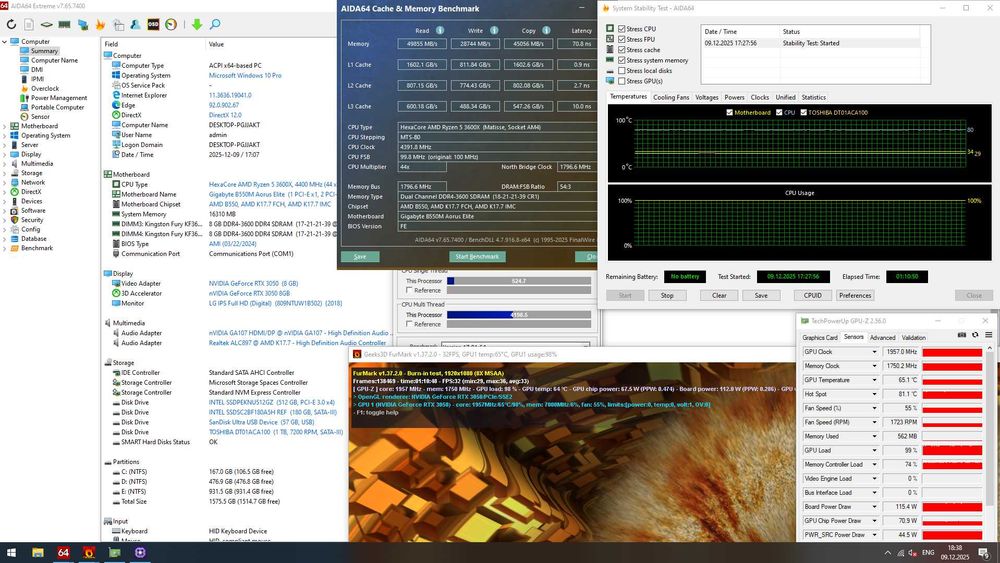This screenshot has width=1000, height=563.
Task: Toggle the Motherboard graph checkbox
Action: tap(730, 112)
